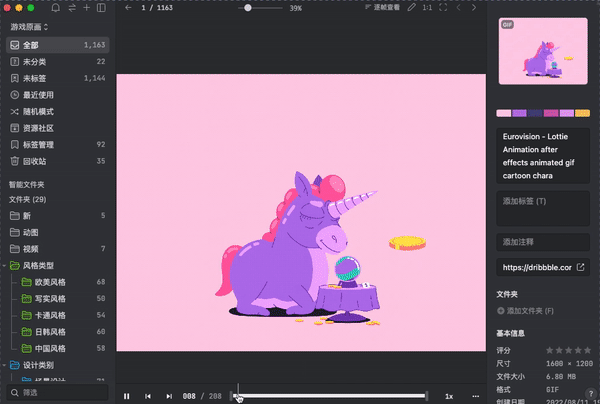Collapse the 设计类别 folder arrow
This screenshot has height=404, width=600.
(x=4, y=365)
